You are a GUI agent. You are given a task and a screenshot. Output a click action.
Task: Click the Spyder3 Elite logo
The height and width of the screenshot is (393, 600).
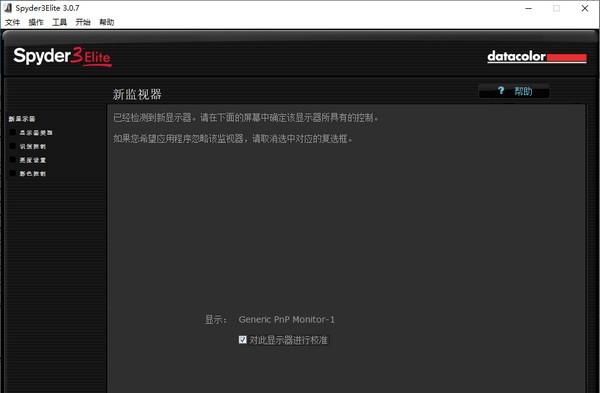click(x=62, y=57)
